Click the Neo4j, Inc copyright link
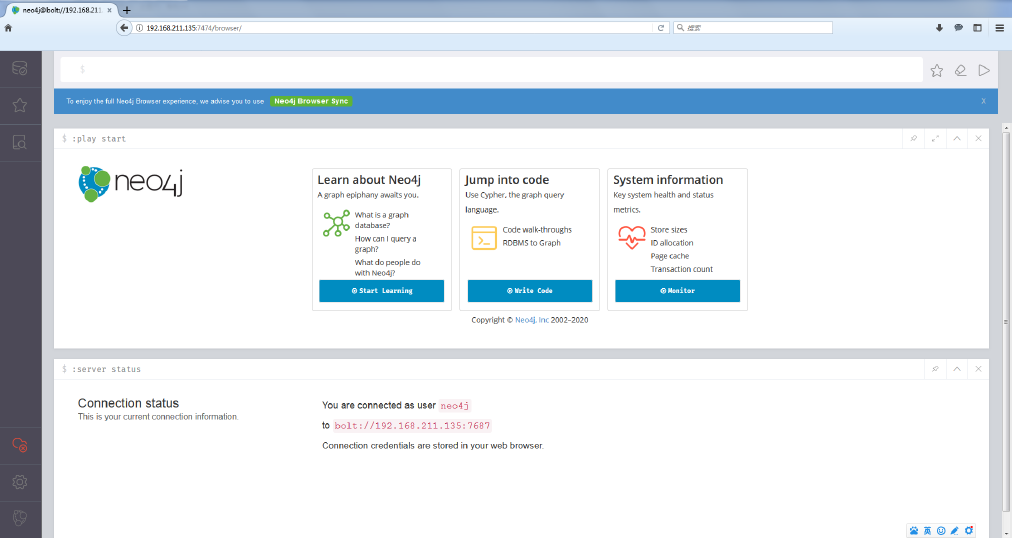 point(532,320)
